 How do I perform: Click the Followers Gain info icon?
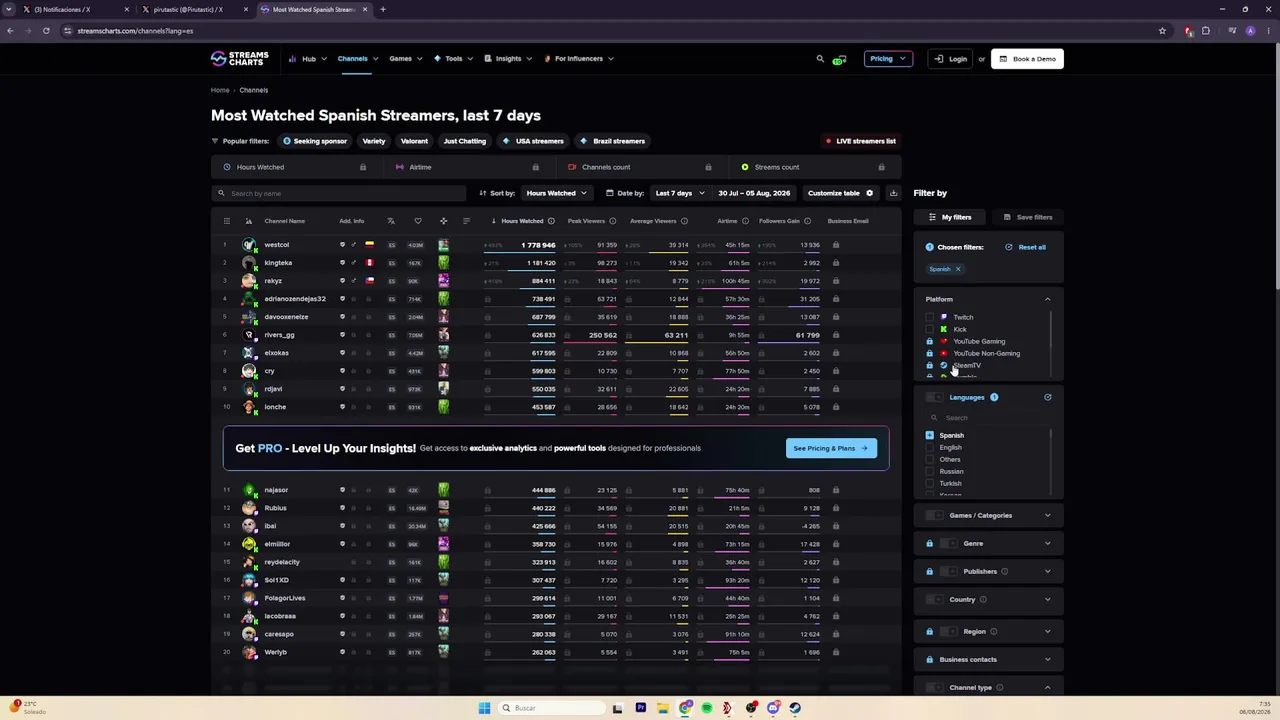(807, 221)
